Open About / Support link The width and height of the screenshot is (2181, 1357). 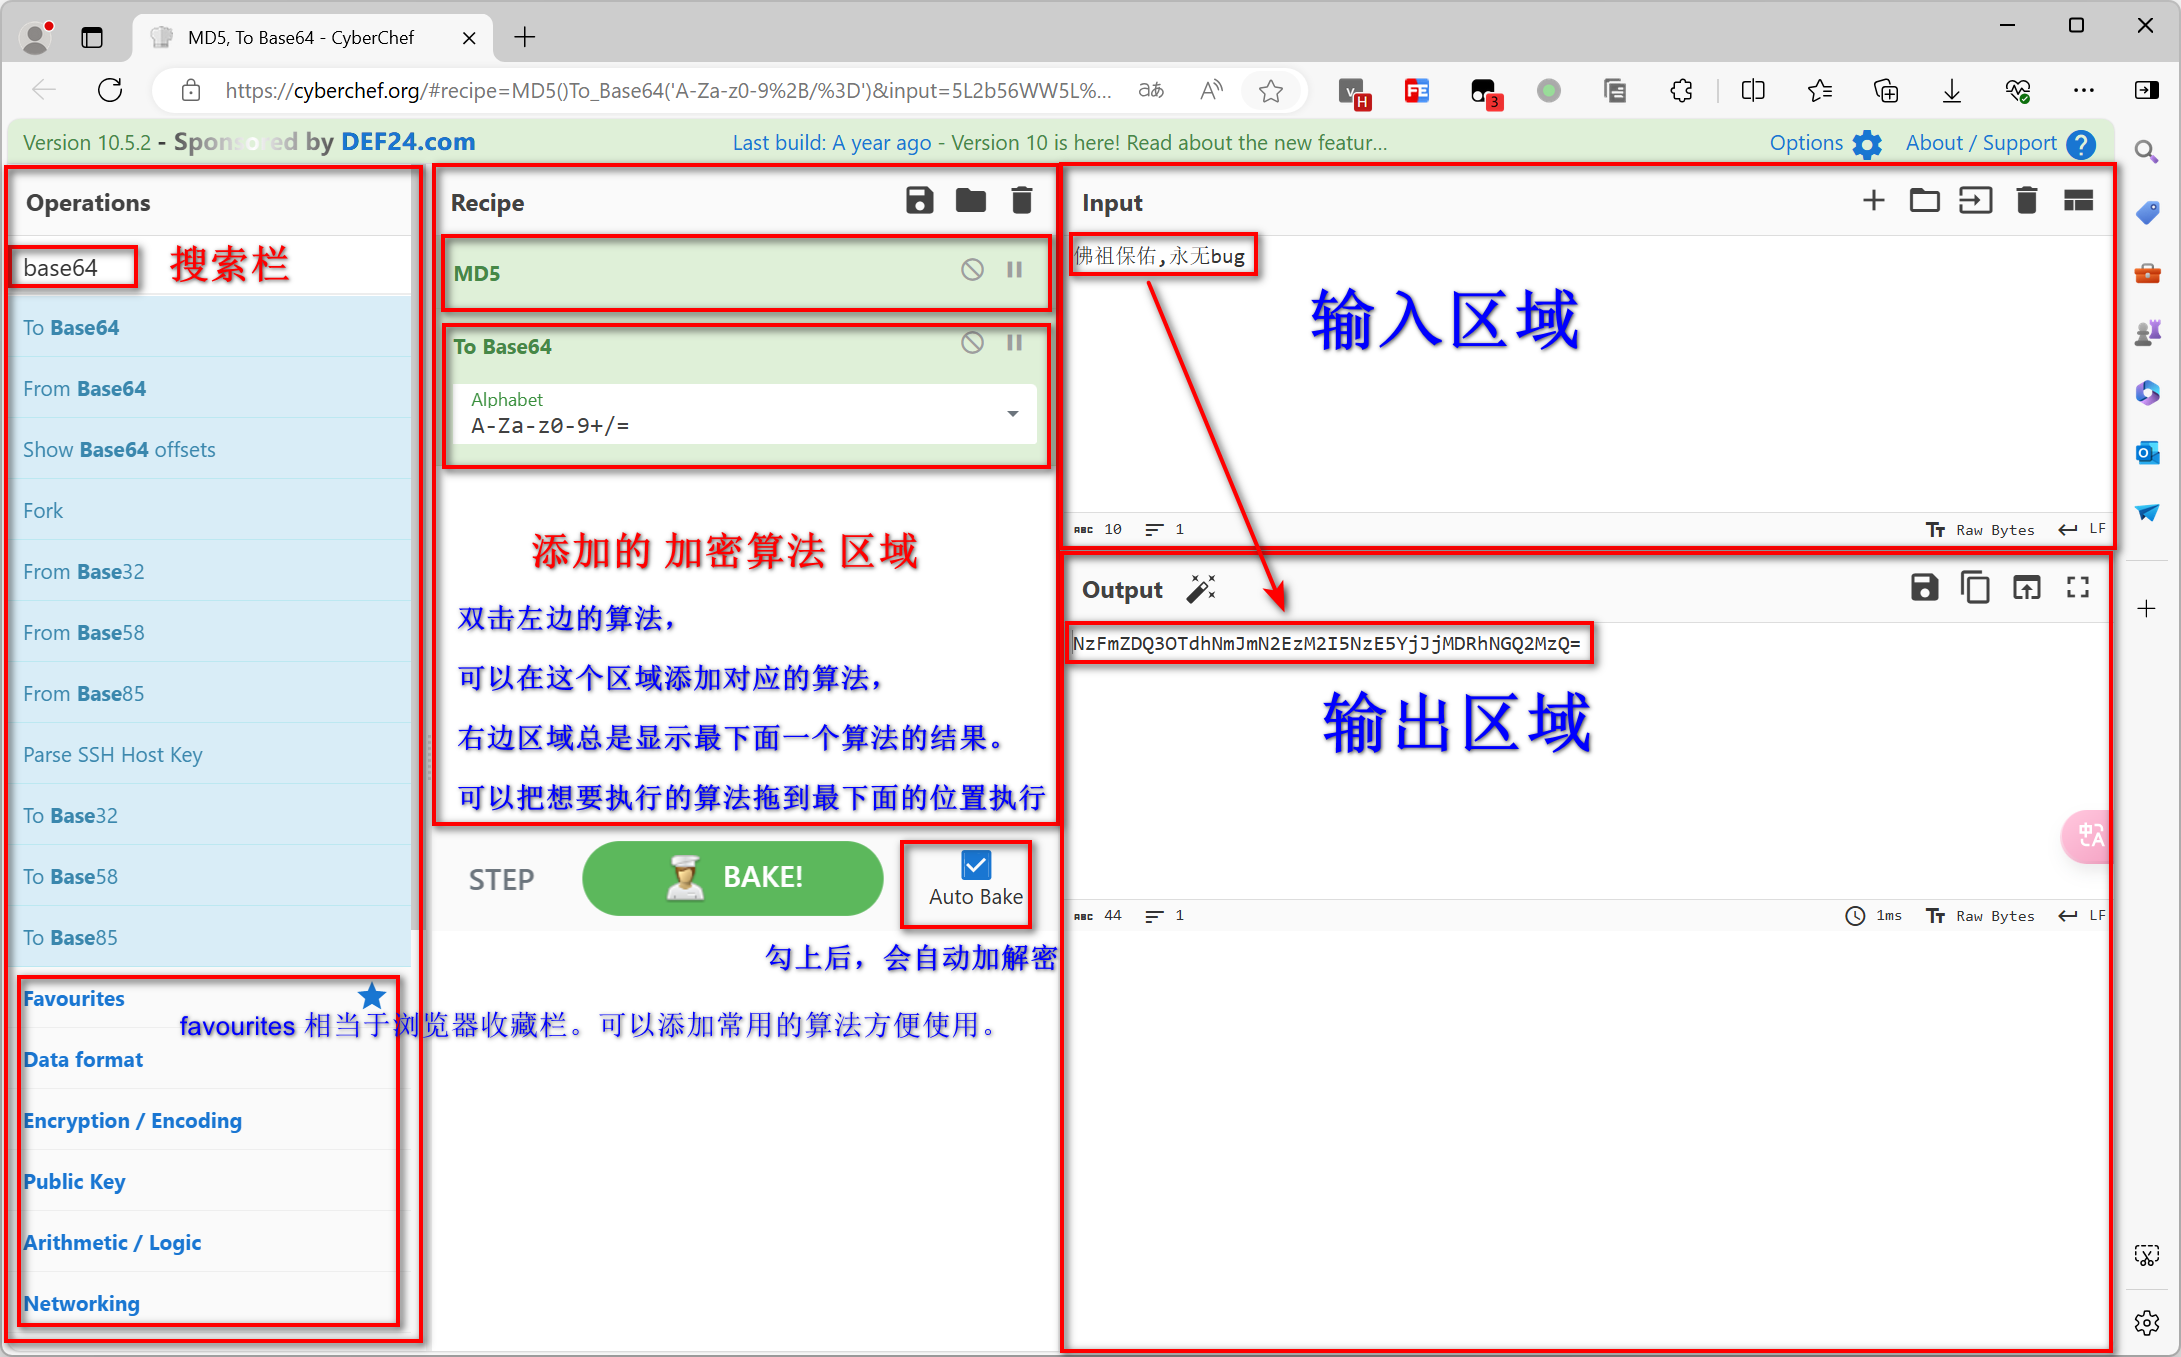coord(1983,142)
